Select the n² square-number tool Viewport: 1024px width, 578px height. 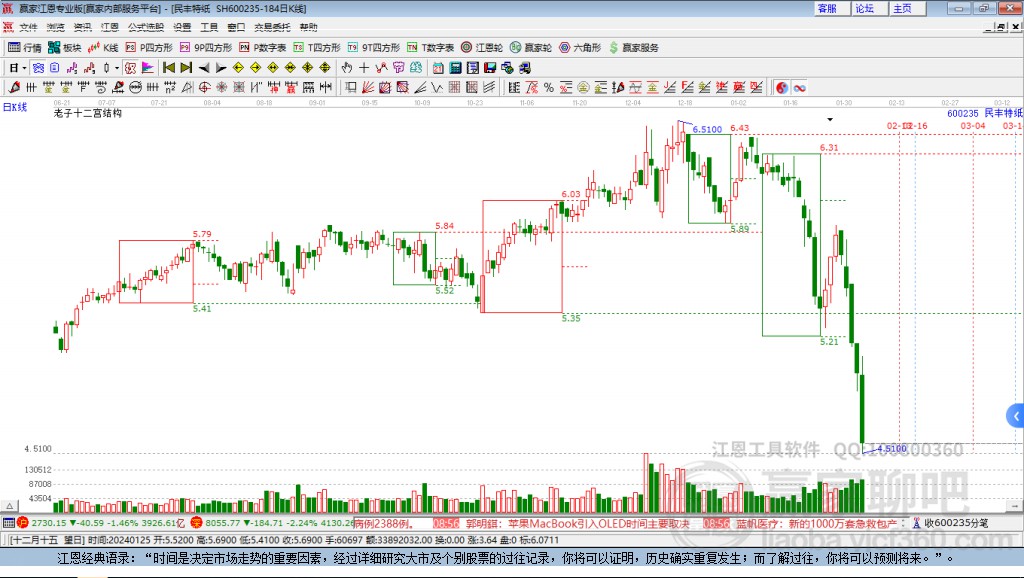click(x=170, y=88)
